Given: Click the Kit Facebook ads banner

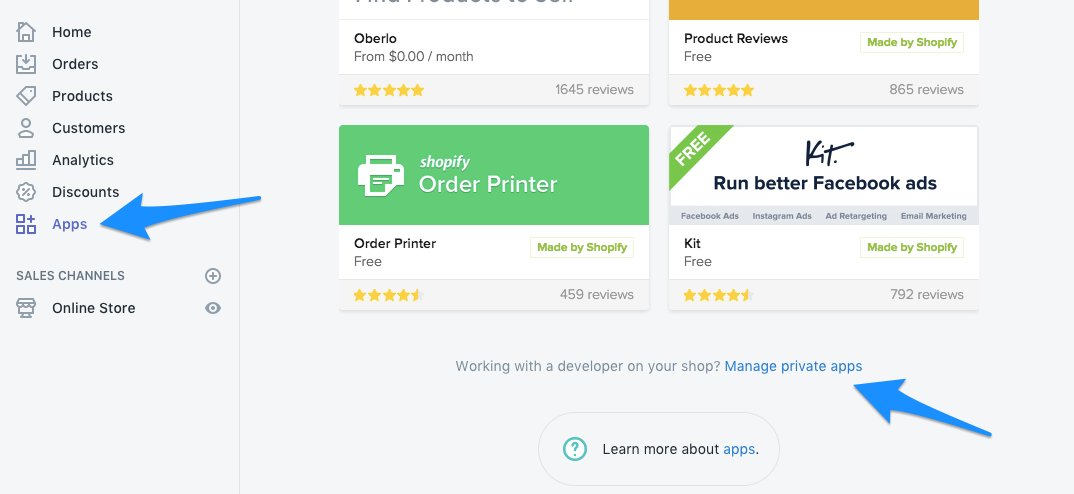Looking at the screenshot, I should pyautogui.click(x=823, y=175).
